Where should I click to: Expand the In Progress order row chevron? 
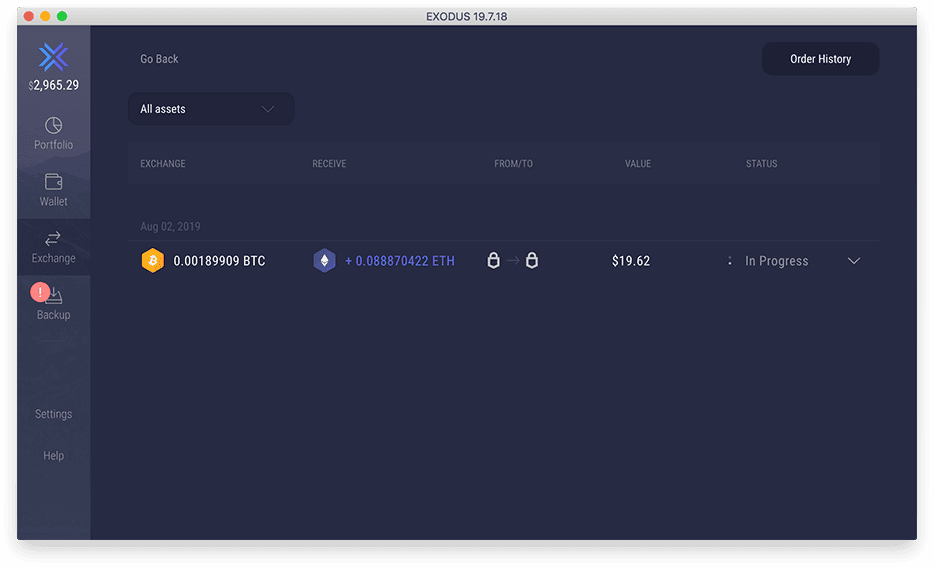[x=854, y=261]
